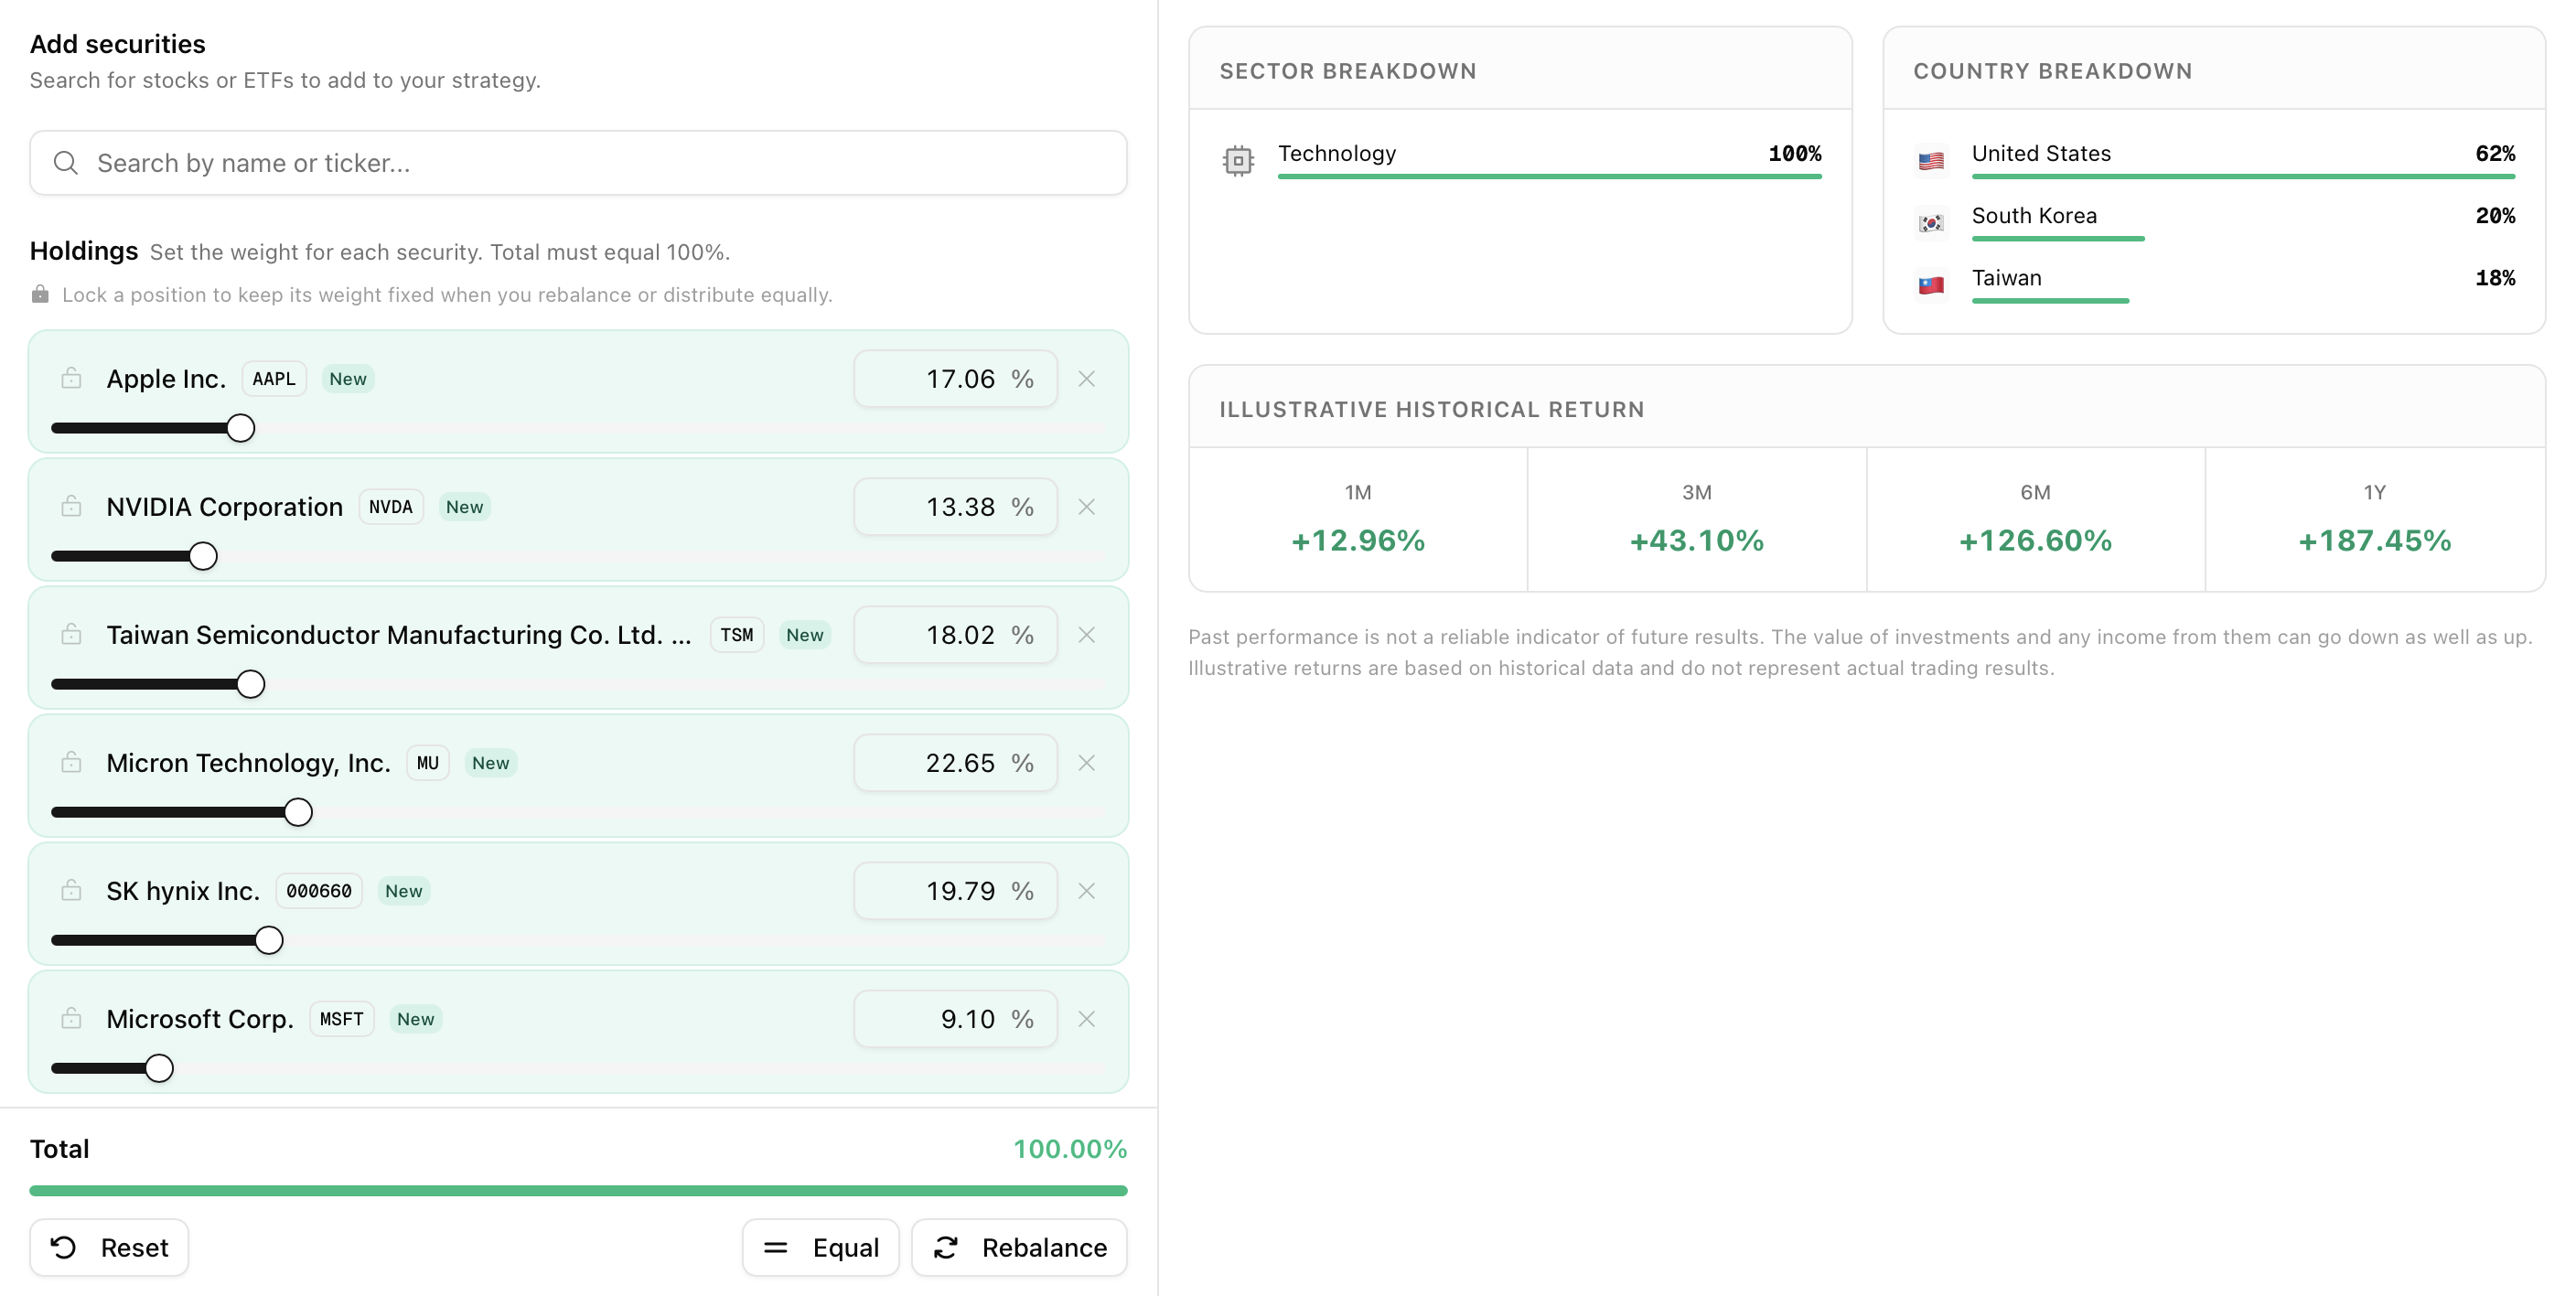Screen dimensions: 2576x1296
Task: Remove Microsoft Corp. from holdings
Action: [1087, 1019]
